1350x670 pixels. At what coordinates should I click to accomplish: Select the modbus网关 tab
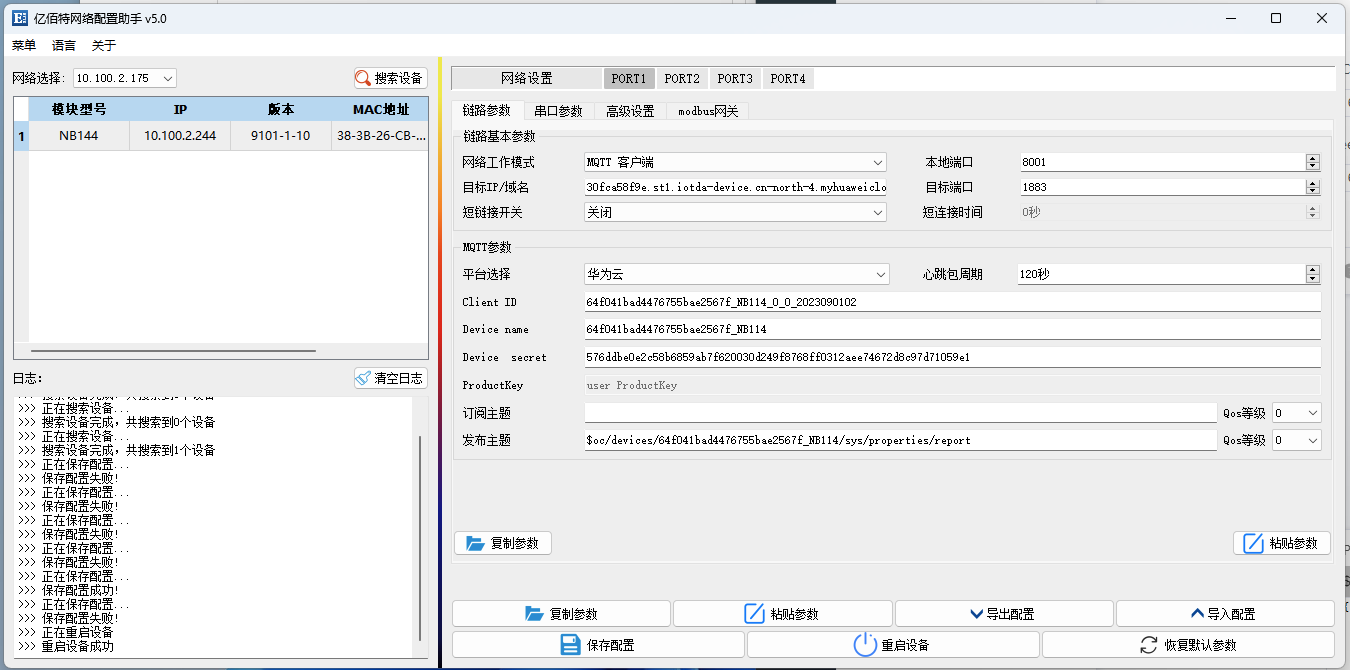tap(708, 111)
